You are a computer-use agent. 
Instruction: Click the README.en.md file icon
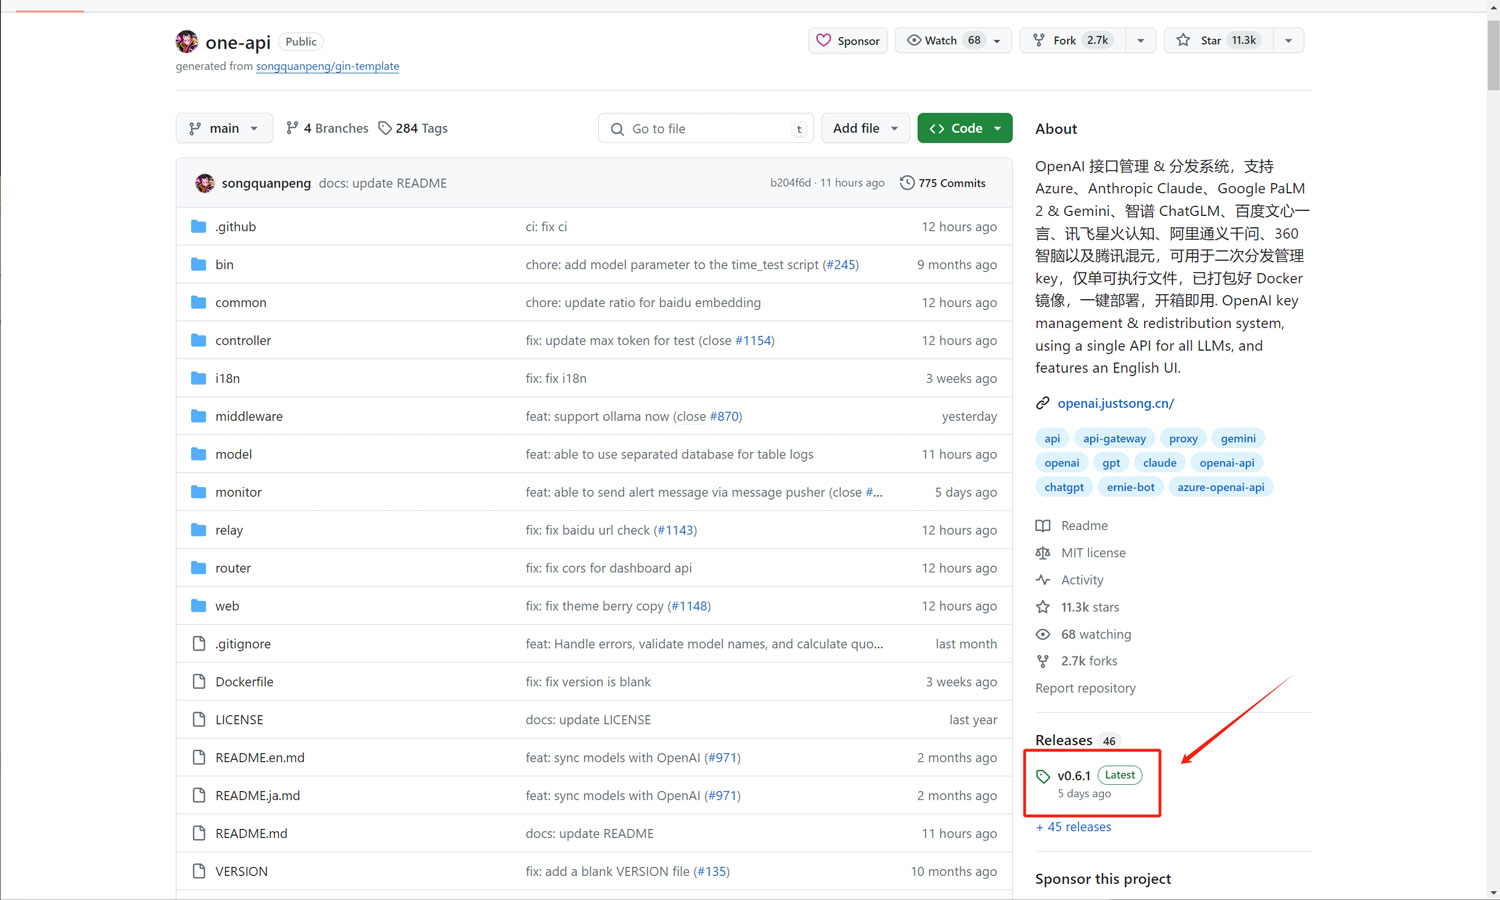[198, 758]
